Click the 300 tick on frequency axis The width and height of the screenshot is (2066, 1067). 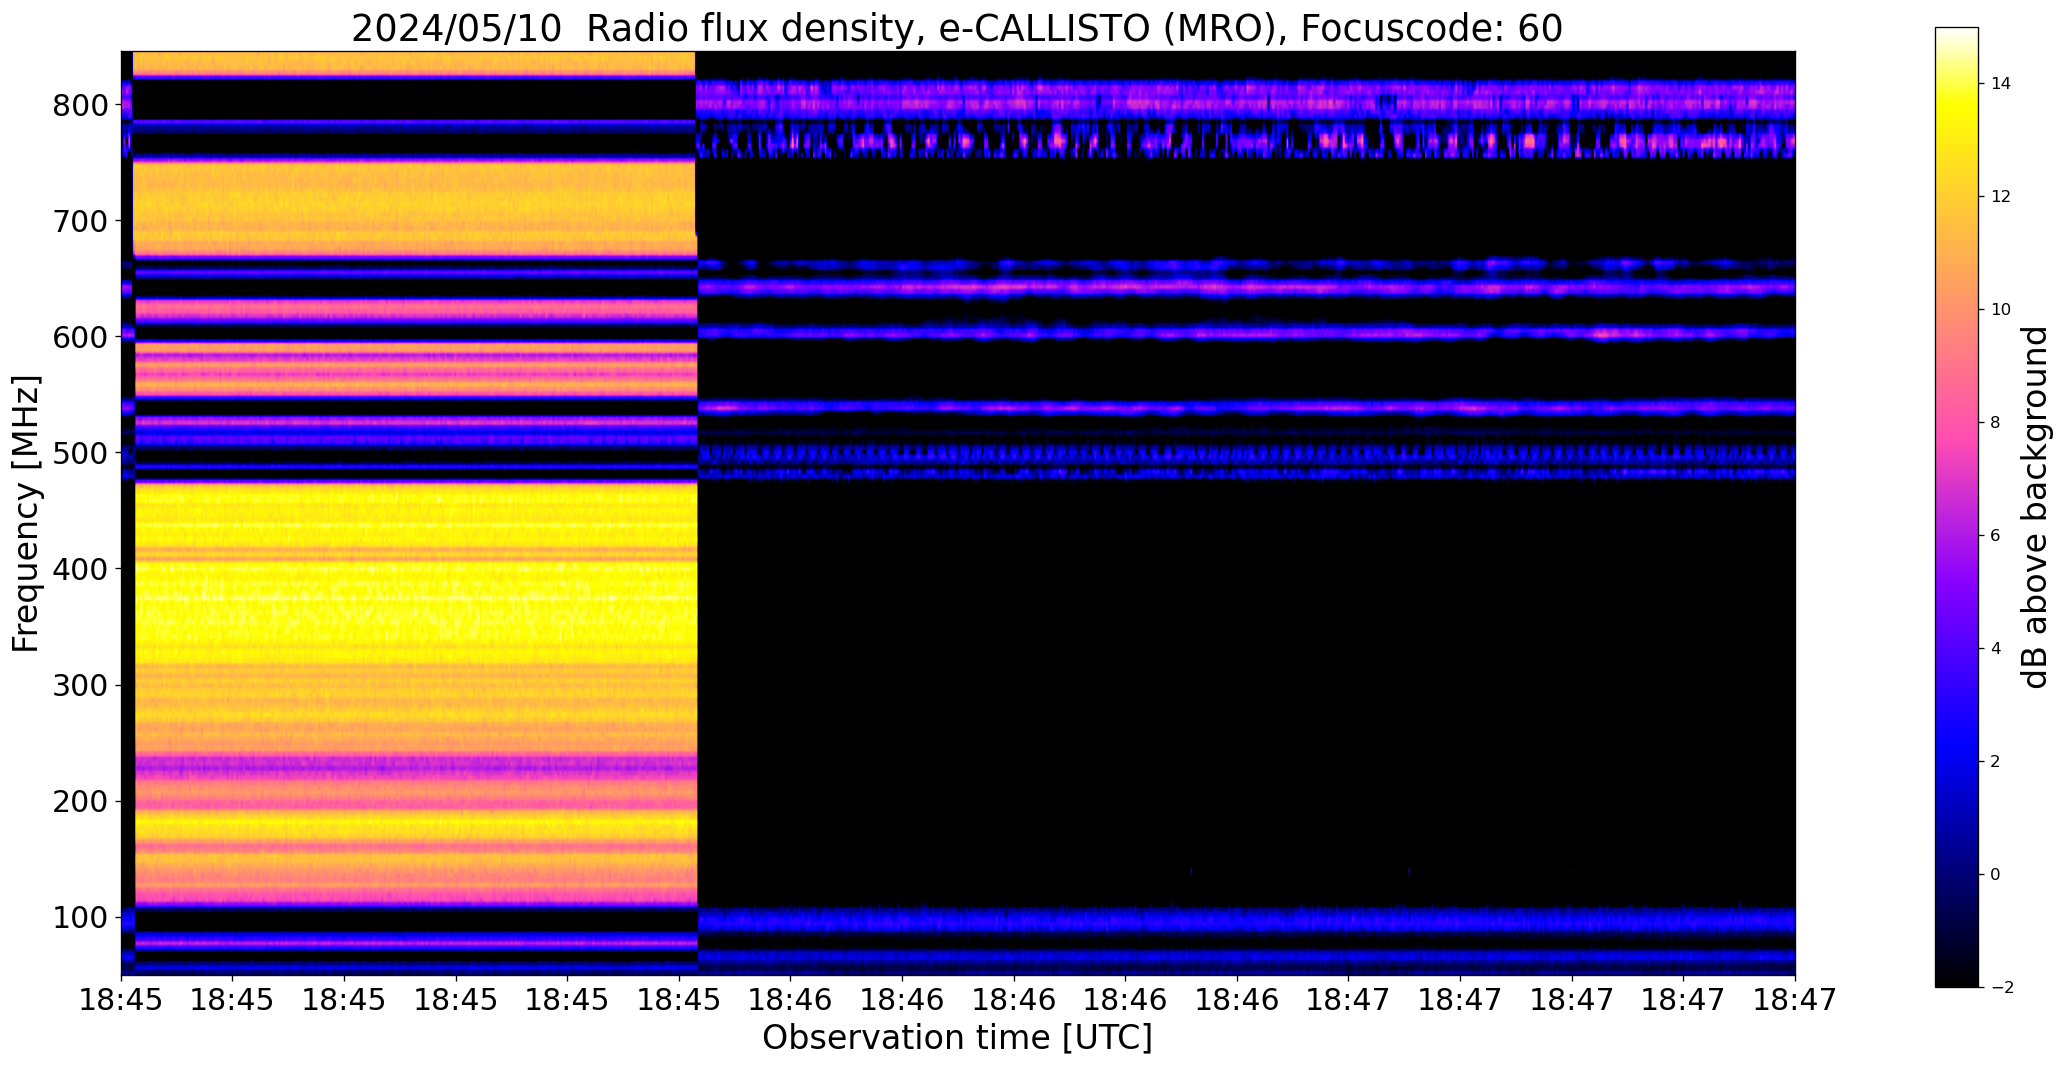click(79, 685)
